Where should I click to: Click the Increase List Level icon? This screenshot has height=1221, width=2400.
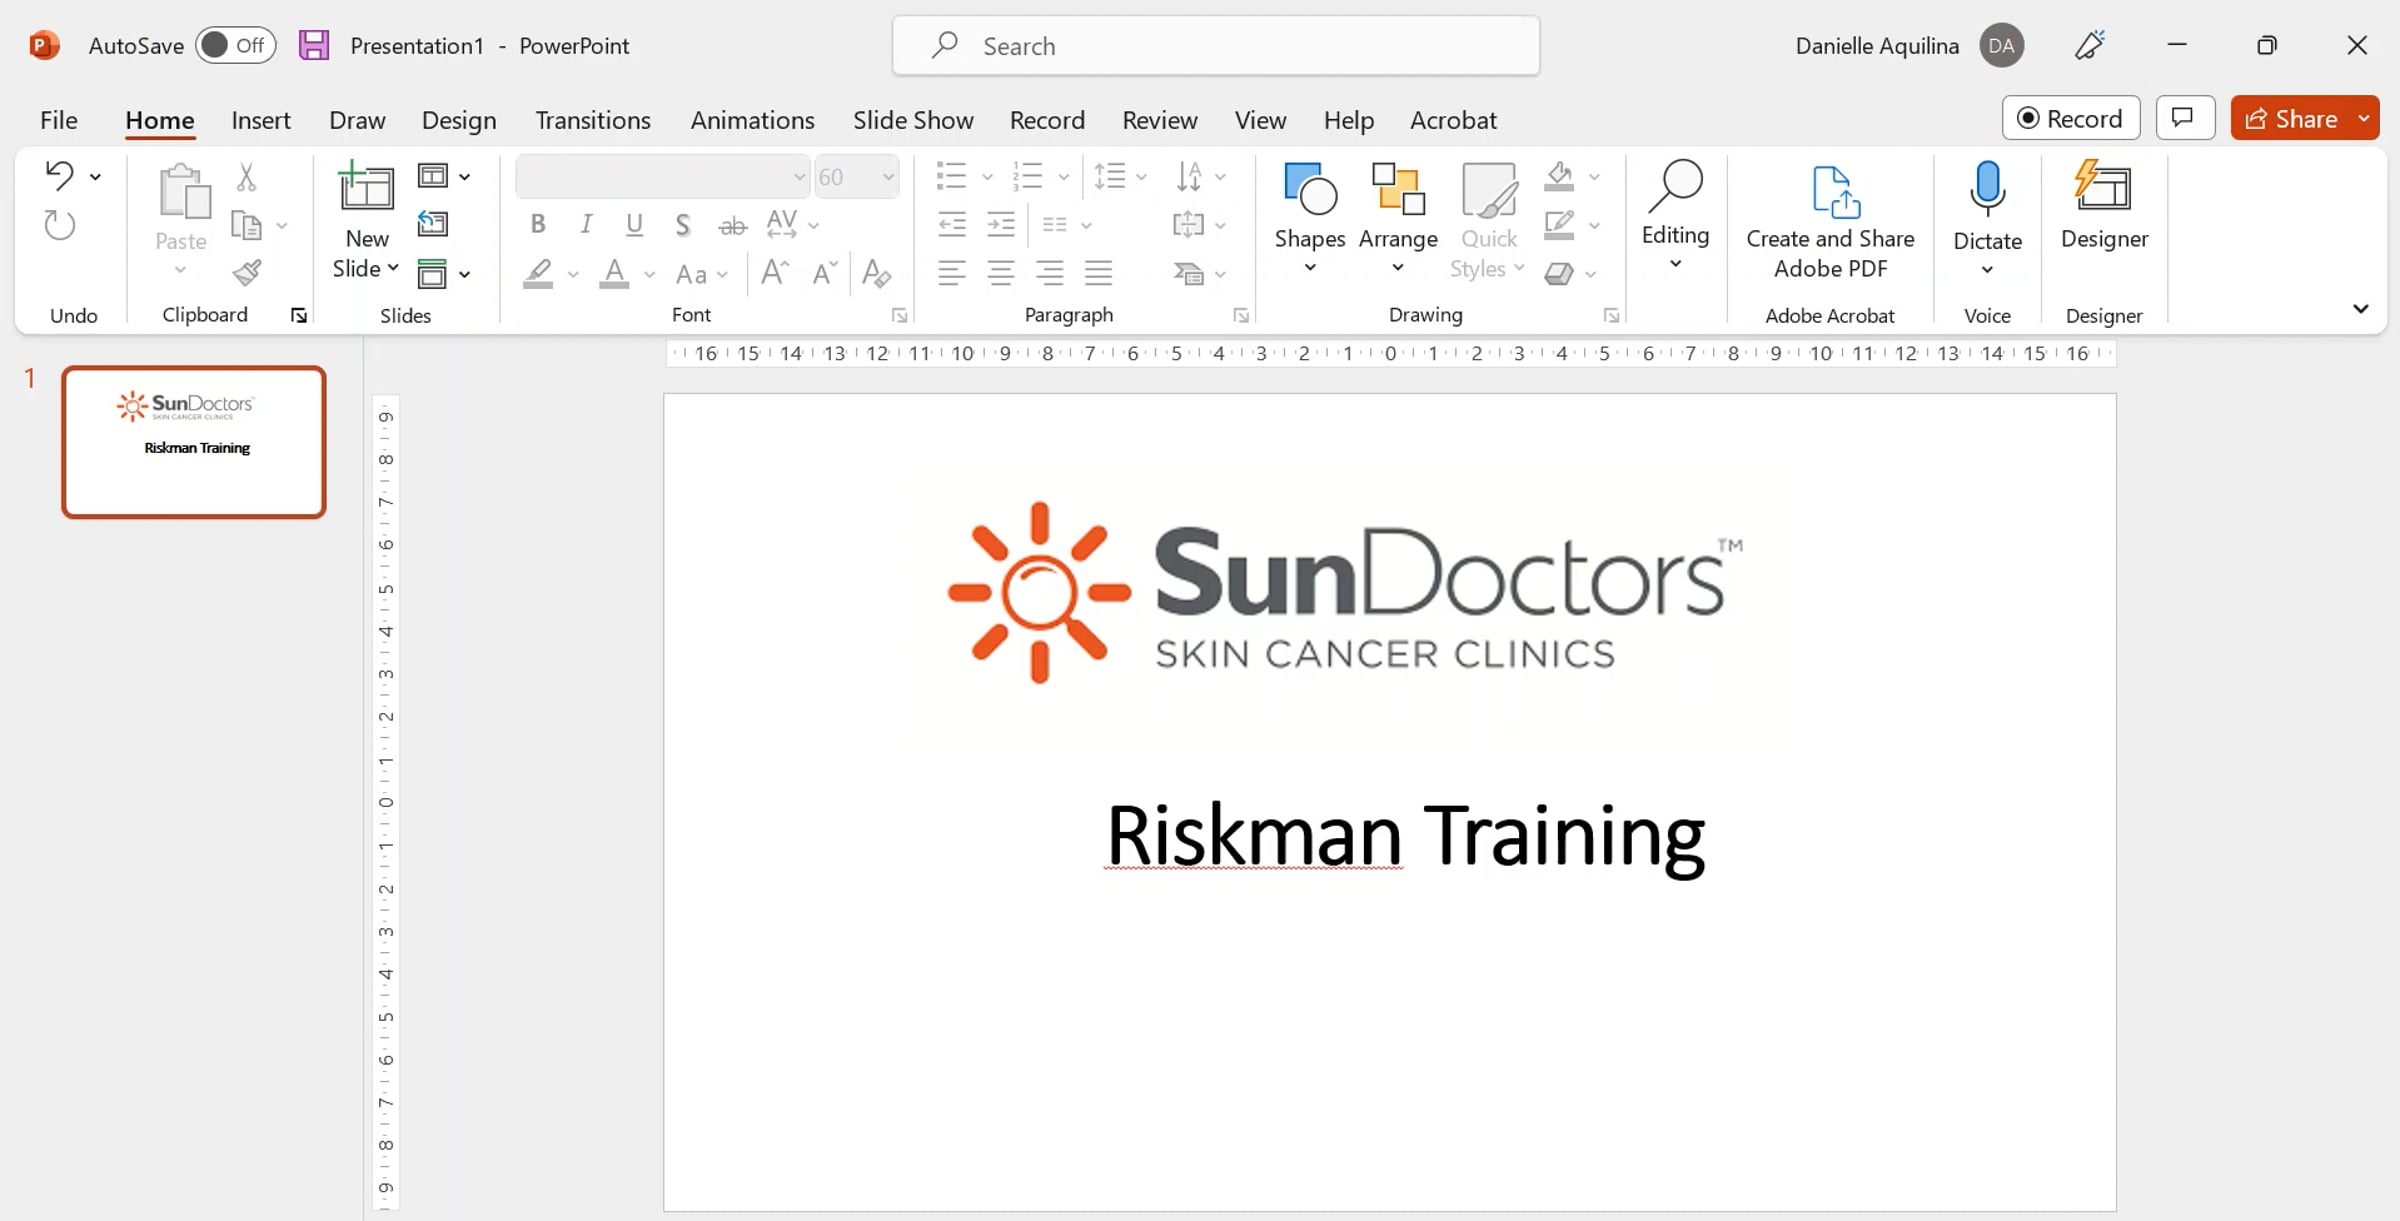tap(1001, 225)
